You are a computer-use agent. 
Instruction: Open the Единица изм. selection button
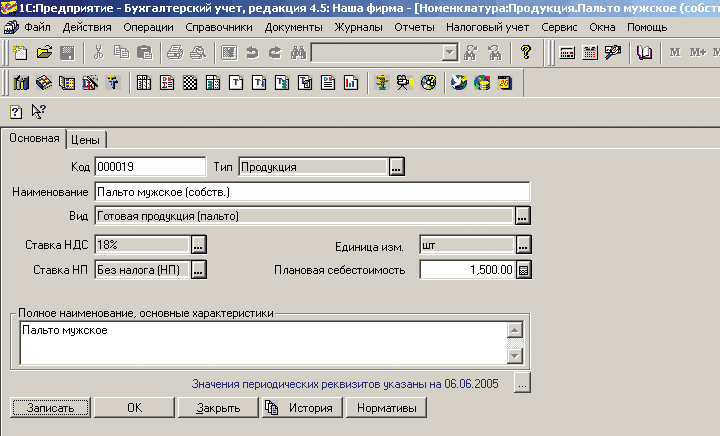pyautogui.click(x=522, y=244)
